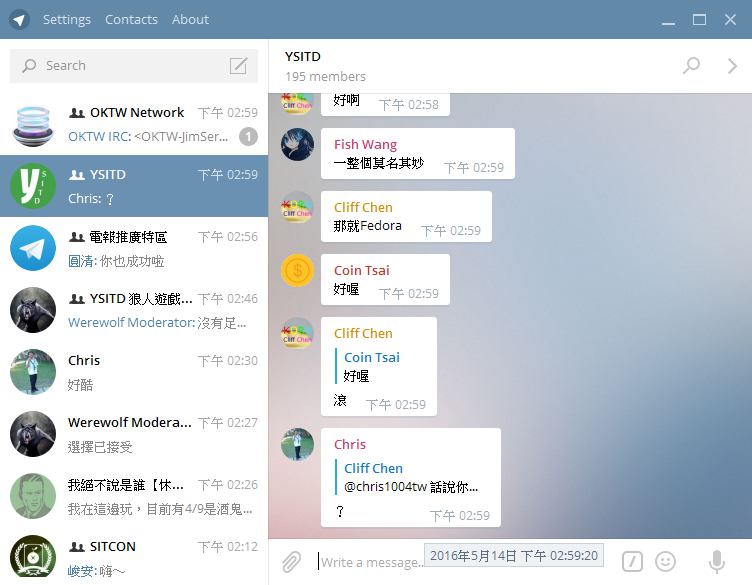
Task: Click the YSITD 195 members header
Action: coord(325,66)
